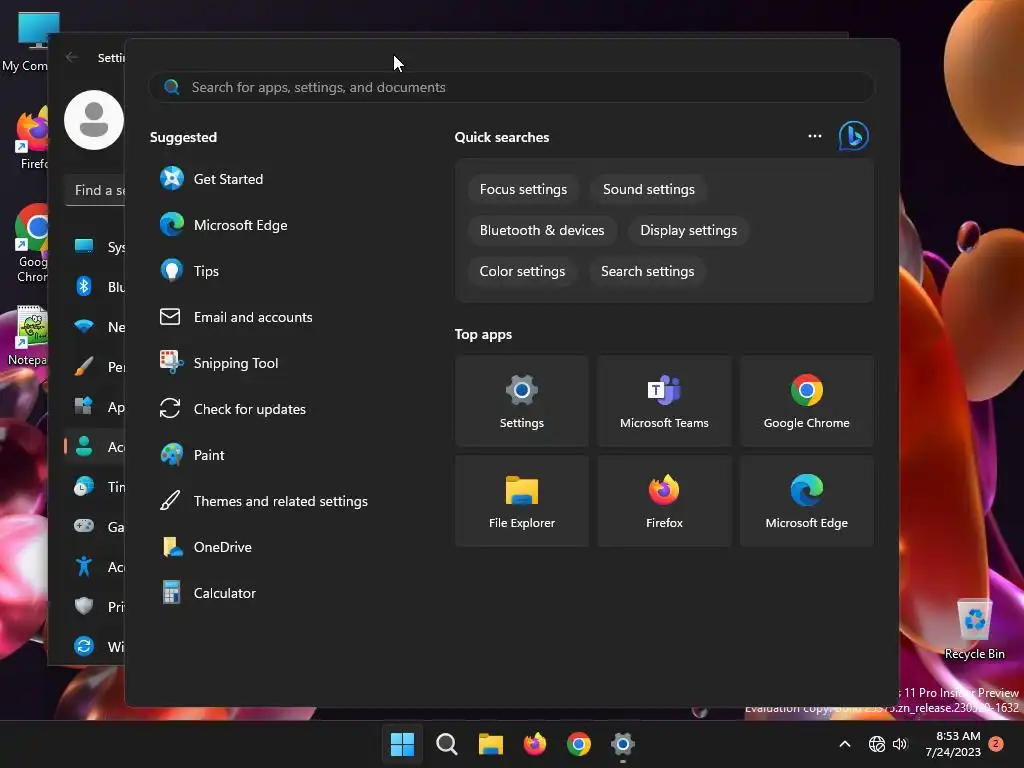Select Bluetooth item in Settings sidebar

95,287
